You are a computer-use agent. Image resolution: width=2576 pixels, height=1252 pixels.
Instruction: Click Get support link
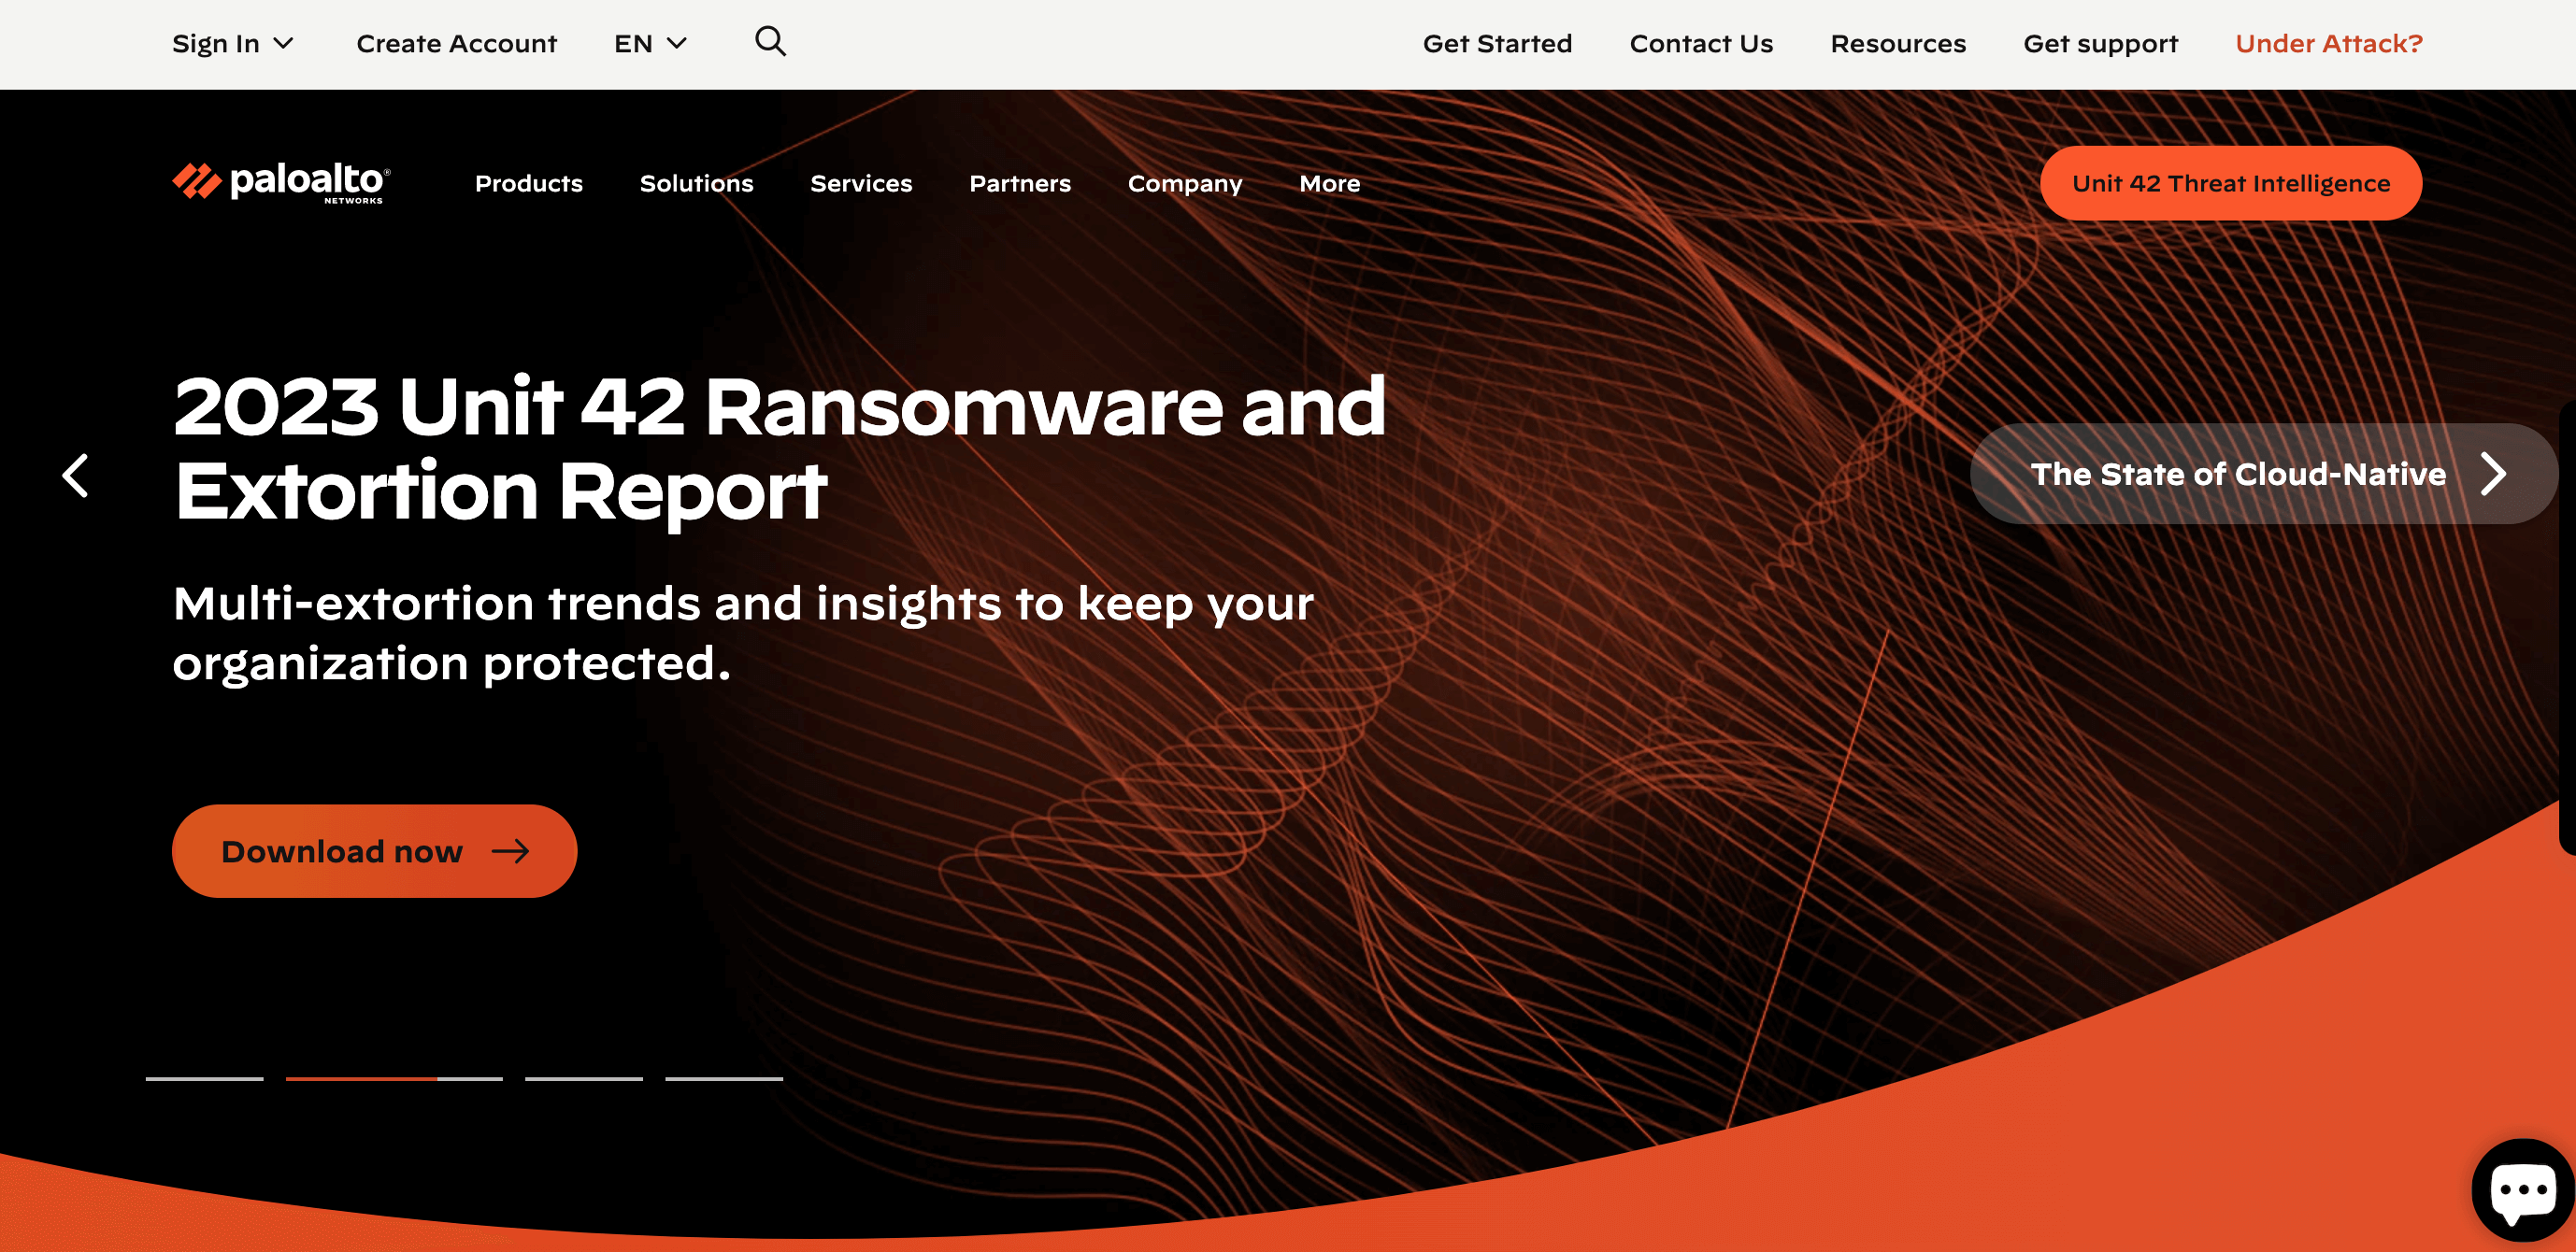pyautogui.click(x=2101, y=44)
